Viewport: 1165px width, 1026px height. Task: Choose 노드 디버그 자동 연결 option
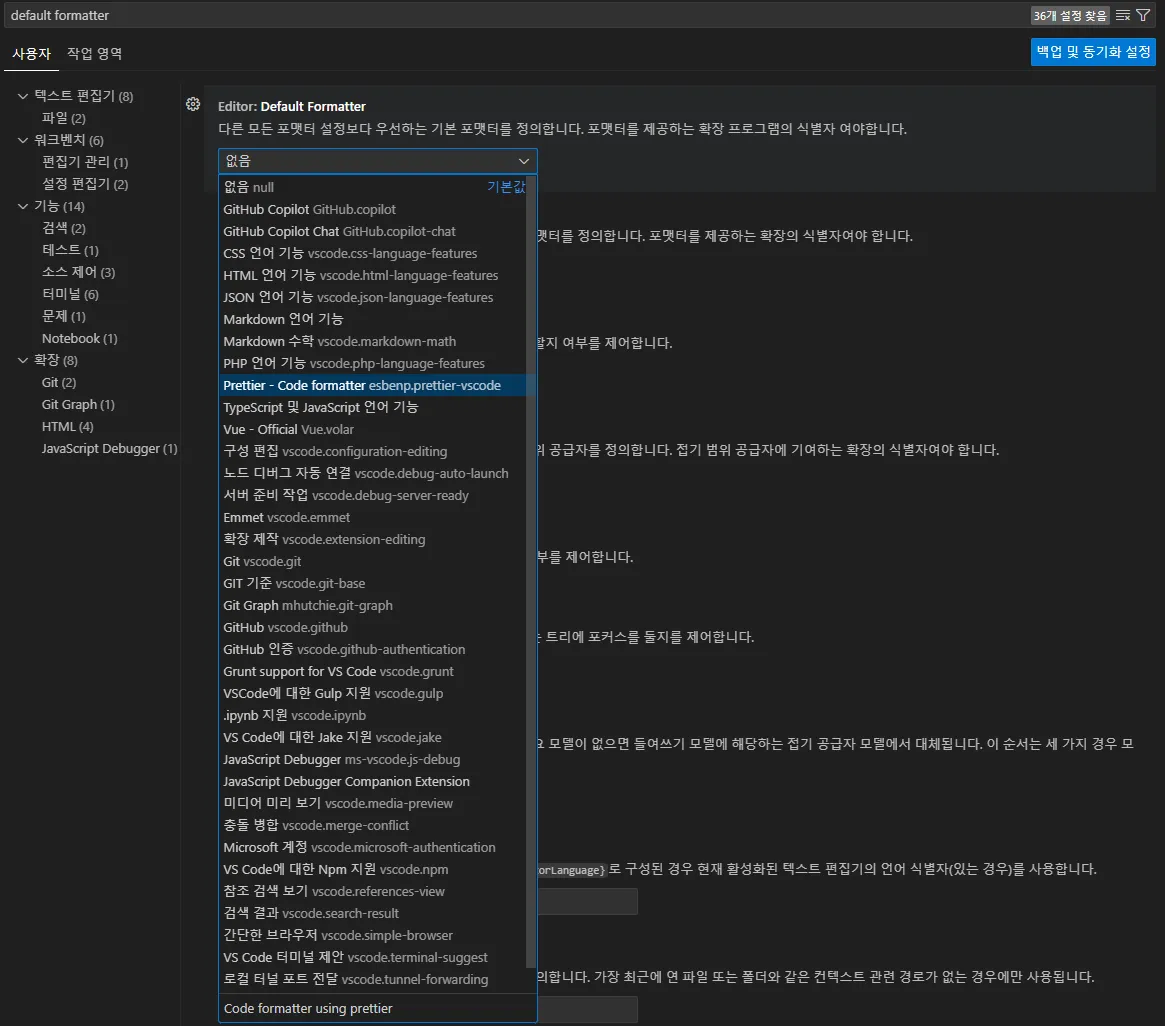[373, 473]
